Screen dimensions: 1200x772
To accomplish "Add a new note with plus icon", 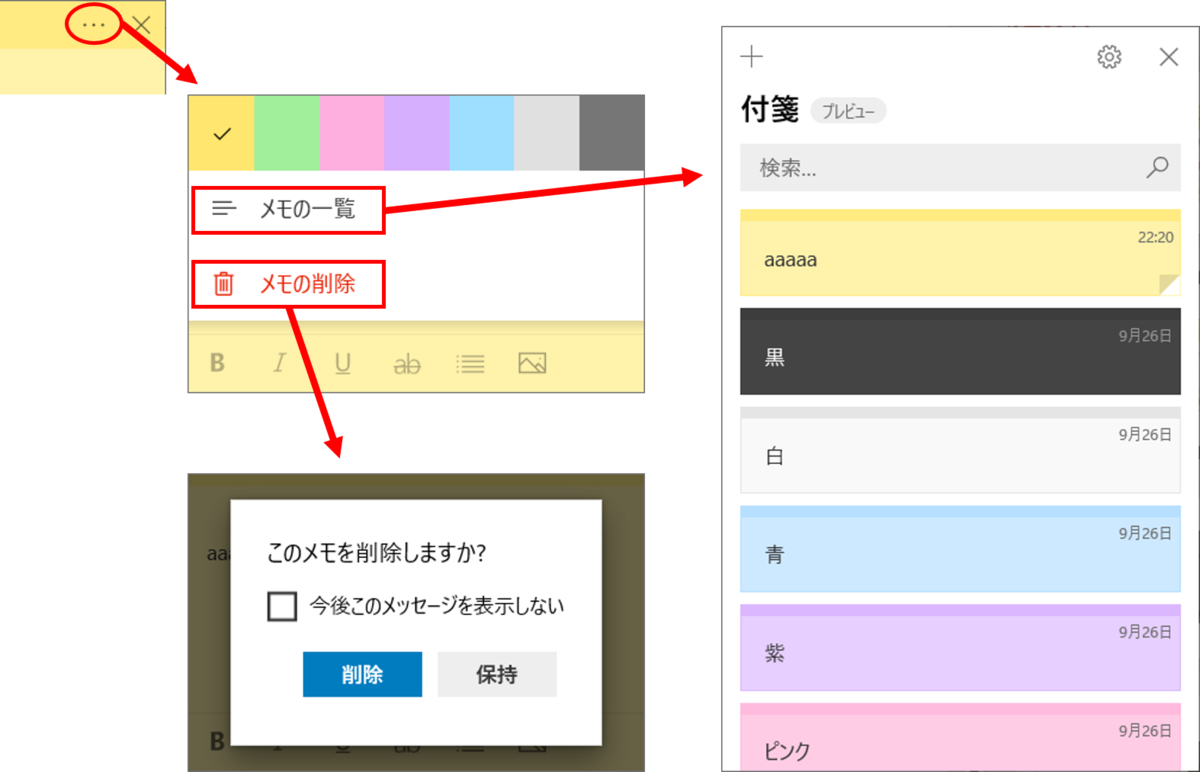I will click(751, 56).
